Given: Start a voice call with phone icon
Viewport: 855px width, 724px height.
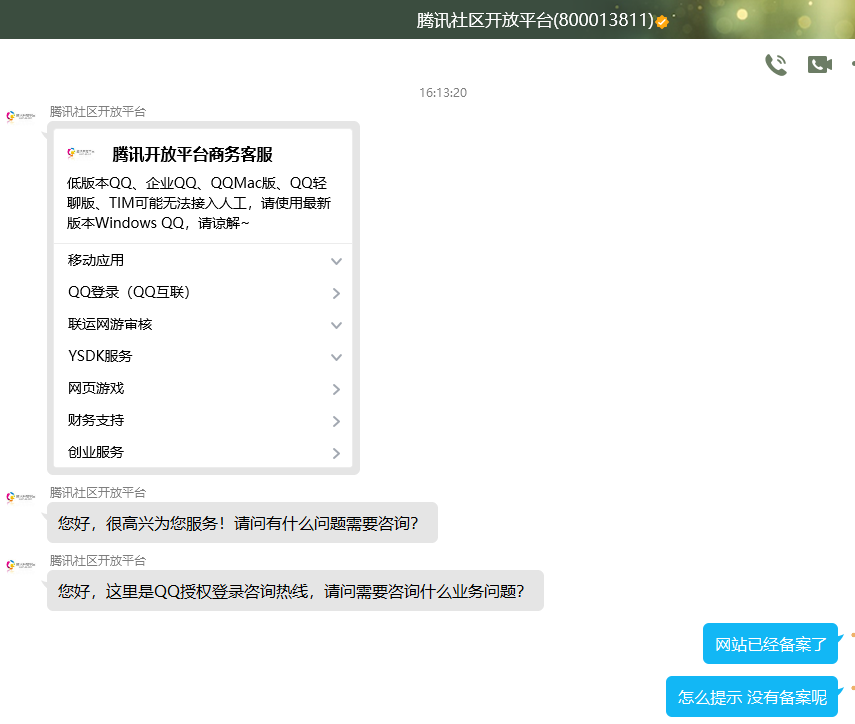Looking at the screenshot, I should point(775,65).
